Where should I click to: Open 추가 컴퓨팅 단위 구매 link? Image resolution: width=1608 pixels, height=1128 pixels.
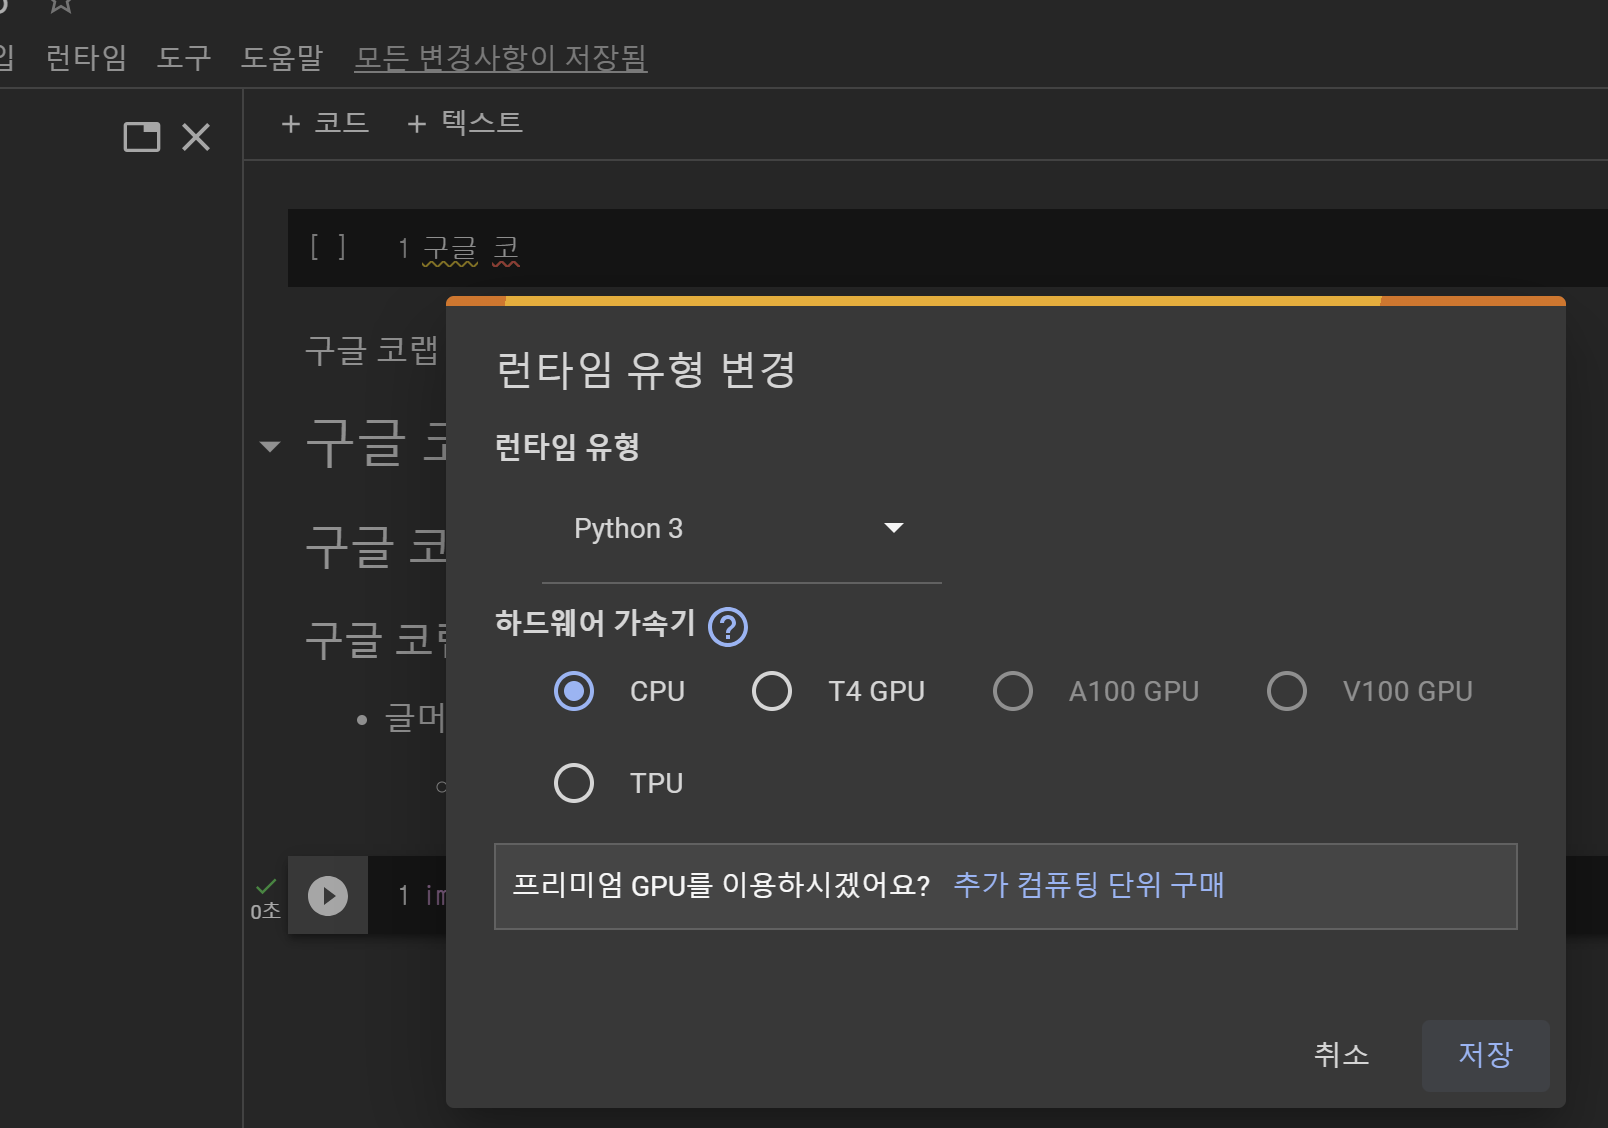pyautogui.click(x=1089, y=885)
